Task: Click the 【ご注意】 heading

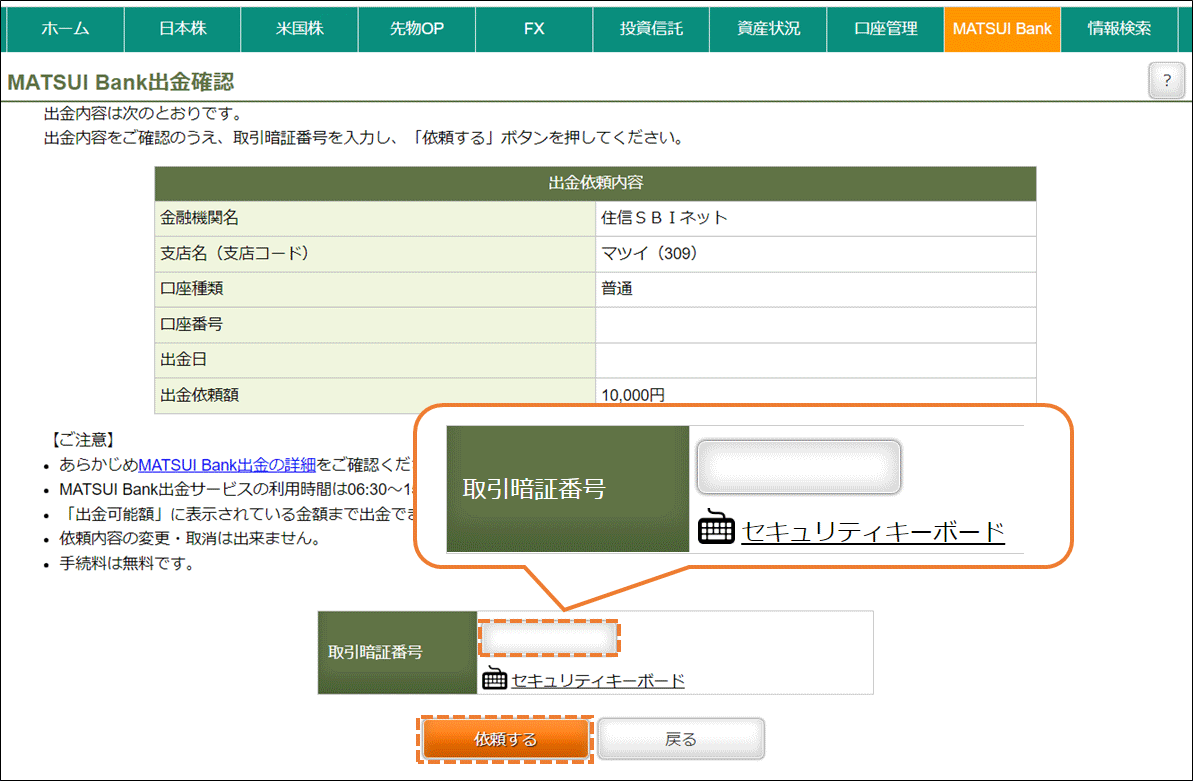Action: (x=82, y=440)
